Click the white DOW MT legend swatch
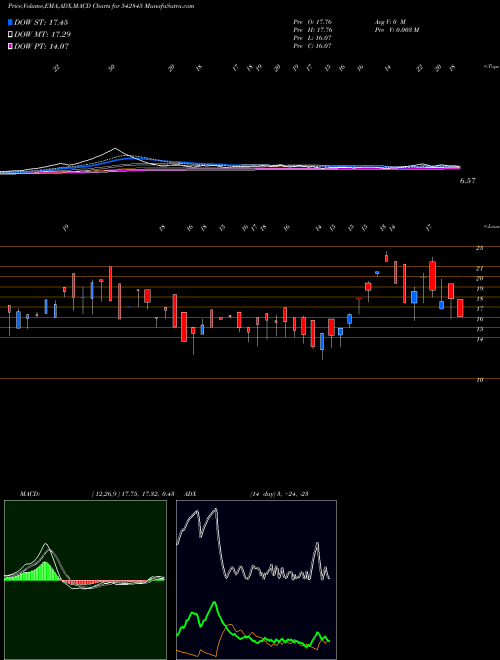500x660 pixels. point(10,35)
